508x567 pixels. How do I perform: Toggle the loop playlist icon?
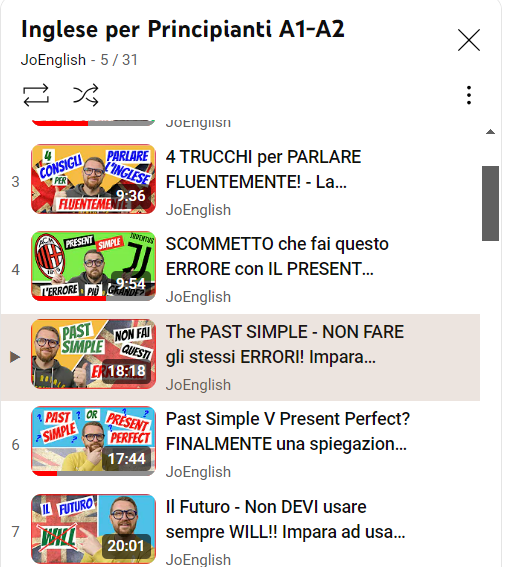[x=36, y=95]
